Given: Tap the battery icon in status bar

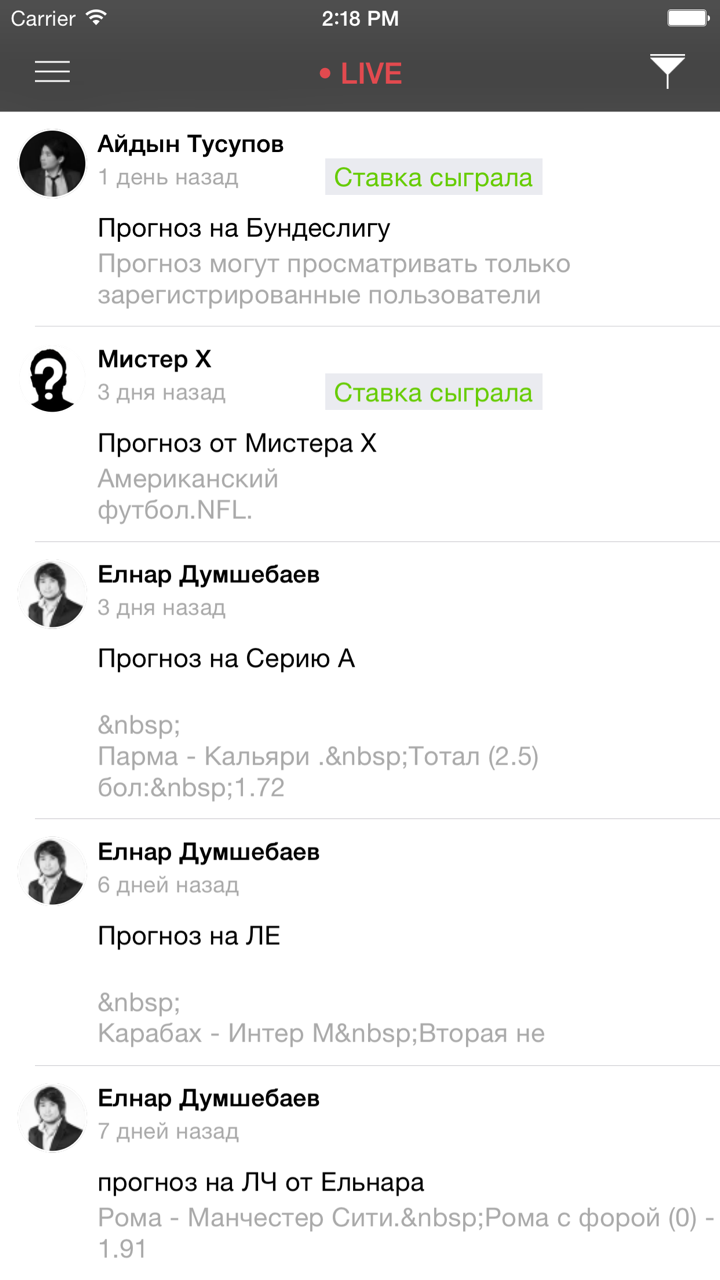Looking at the screenshot, I should 687,18.
